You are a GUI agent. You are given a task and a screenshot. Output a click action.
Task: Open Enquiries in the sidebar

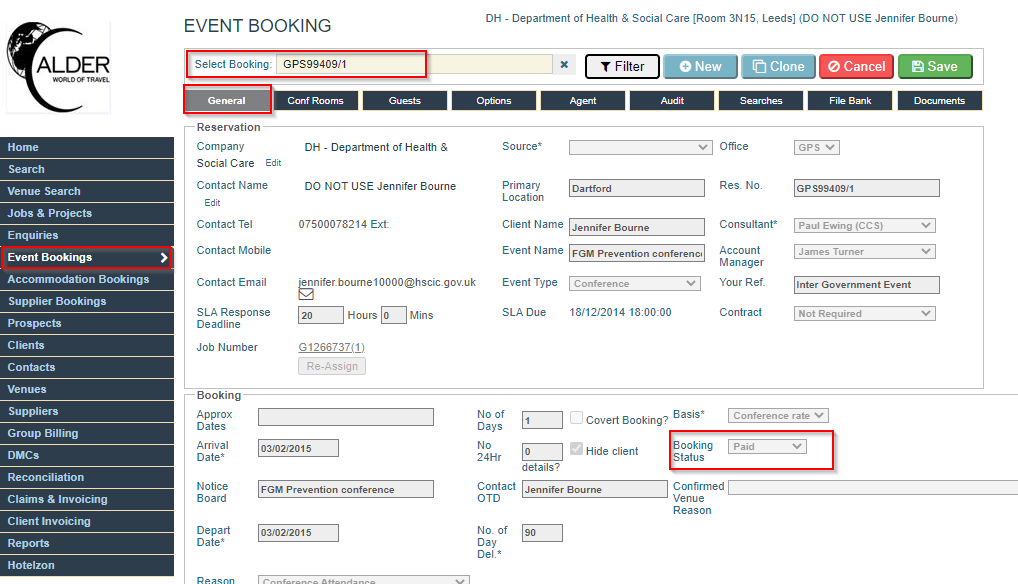pyautogui.click(x=87, y=236)
